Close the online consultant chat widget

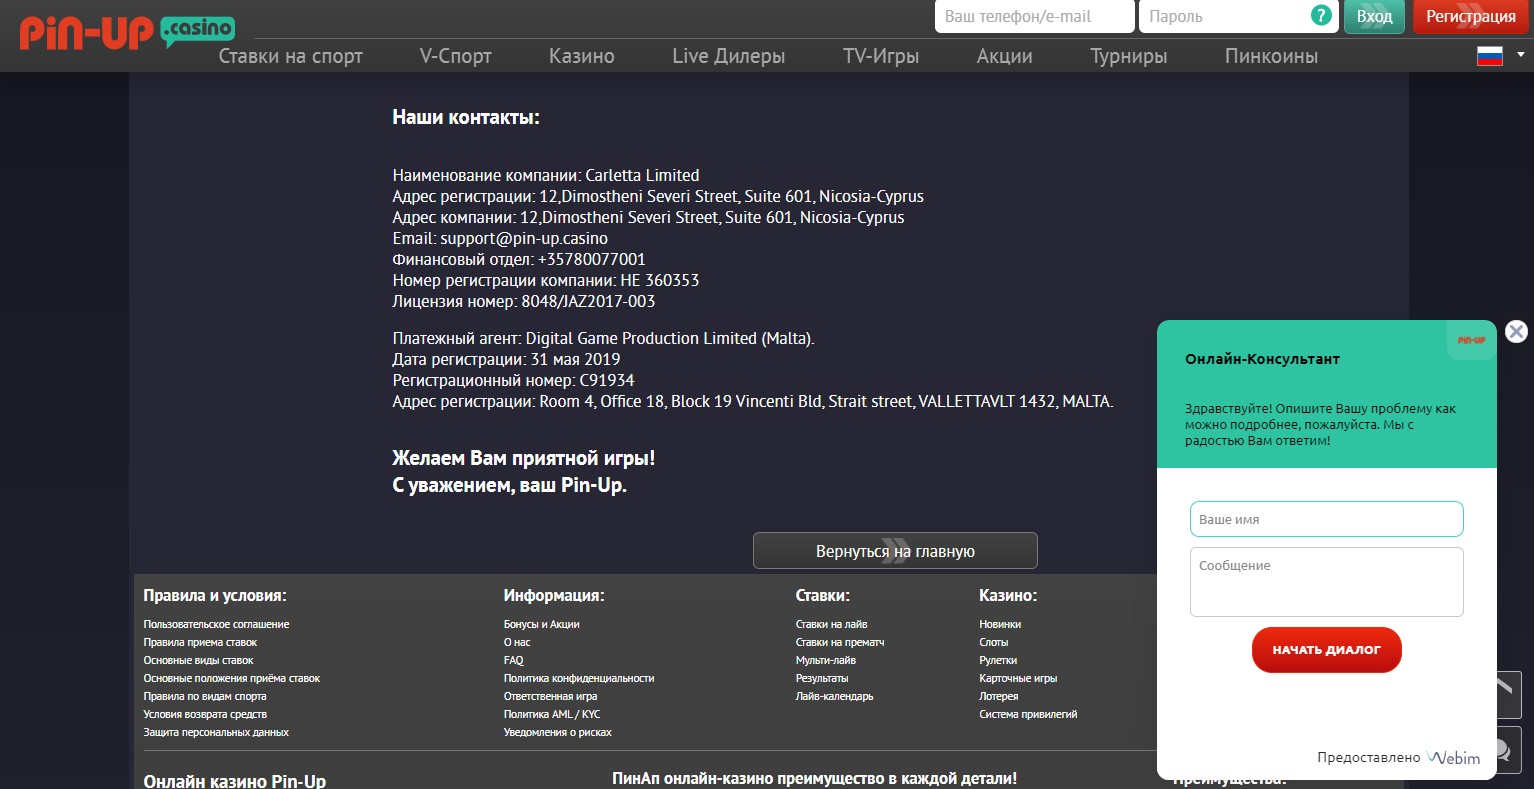pyautogui.click(x=1516, y=332)
